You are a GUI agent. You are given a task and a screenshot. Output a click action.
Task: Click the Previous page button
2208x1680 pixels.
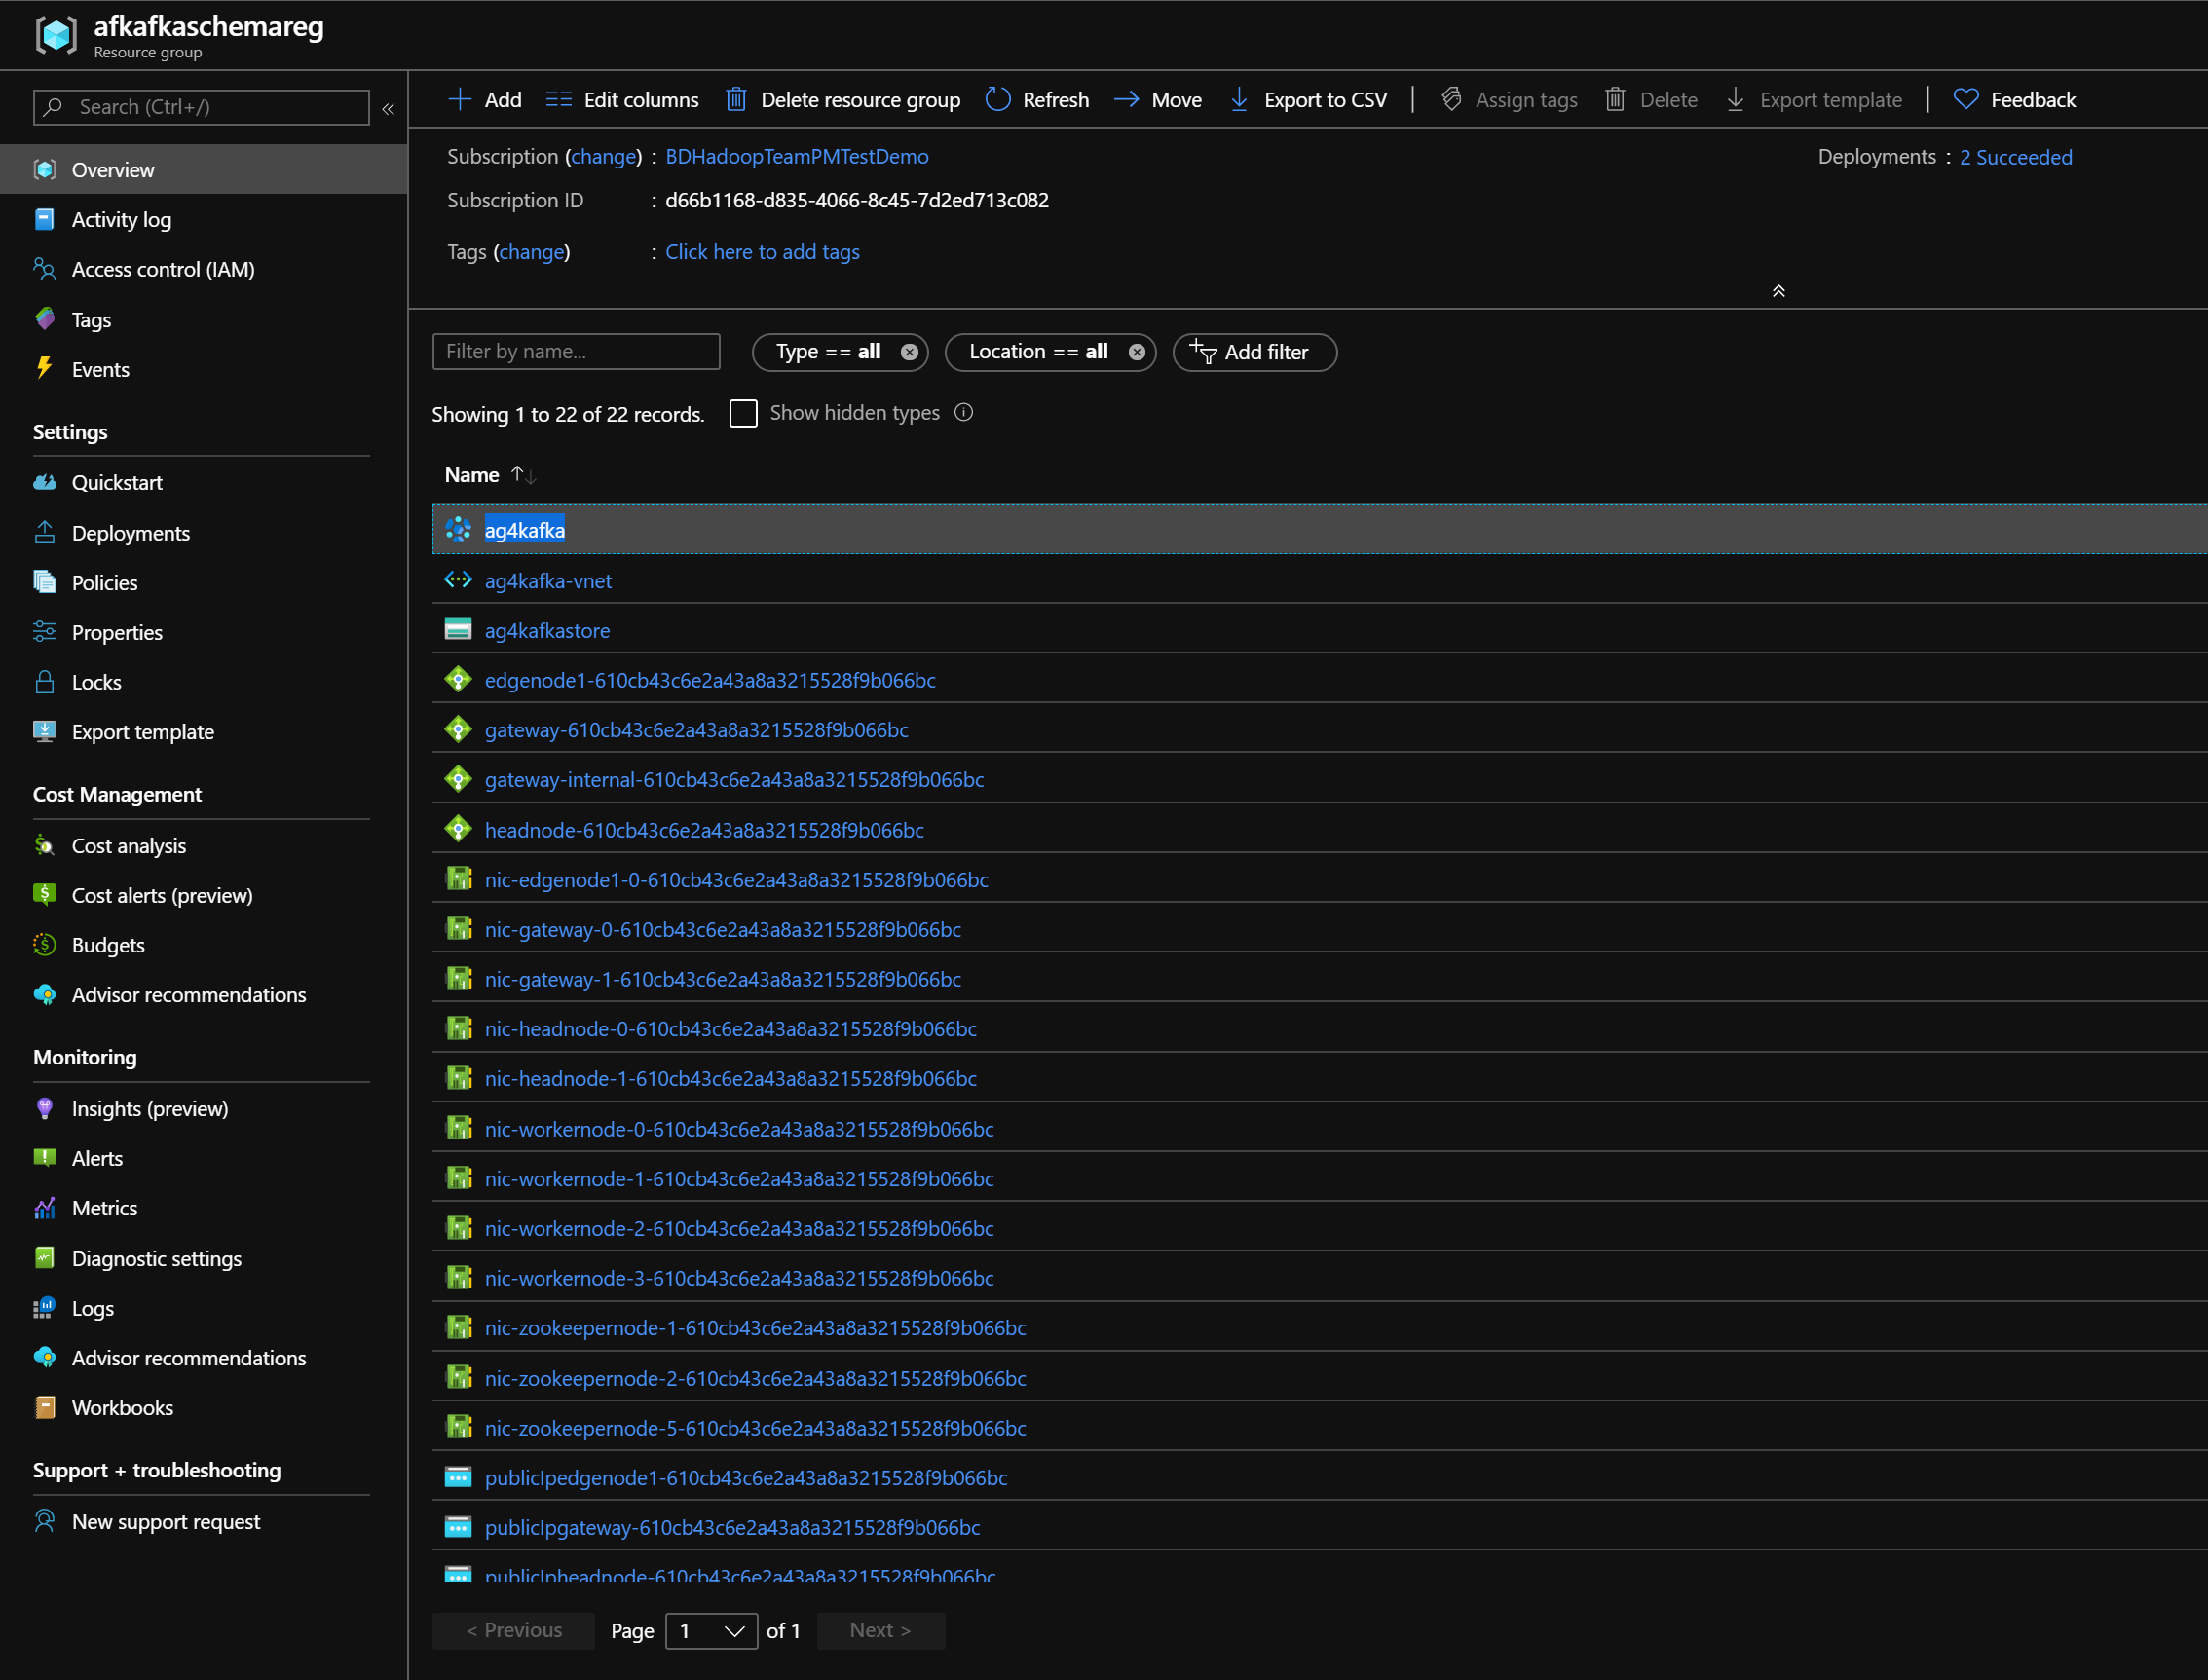pos(513,1631)
